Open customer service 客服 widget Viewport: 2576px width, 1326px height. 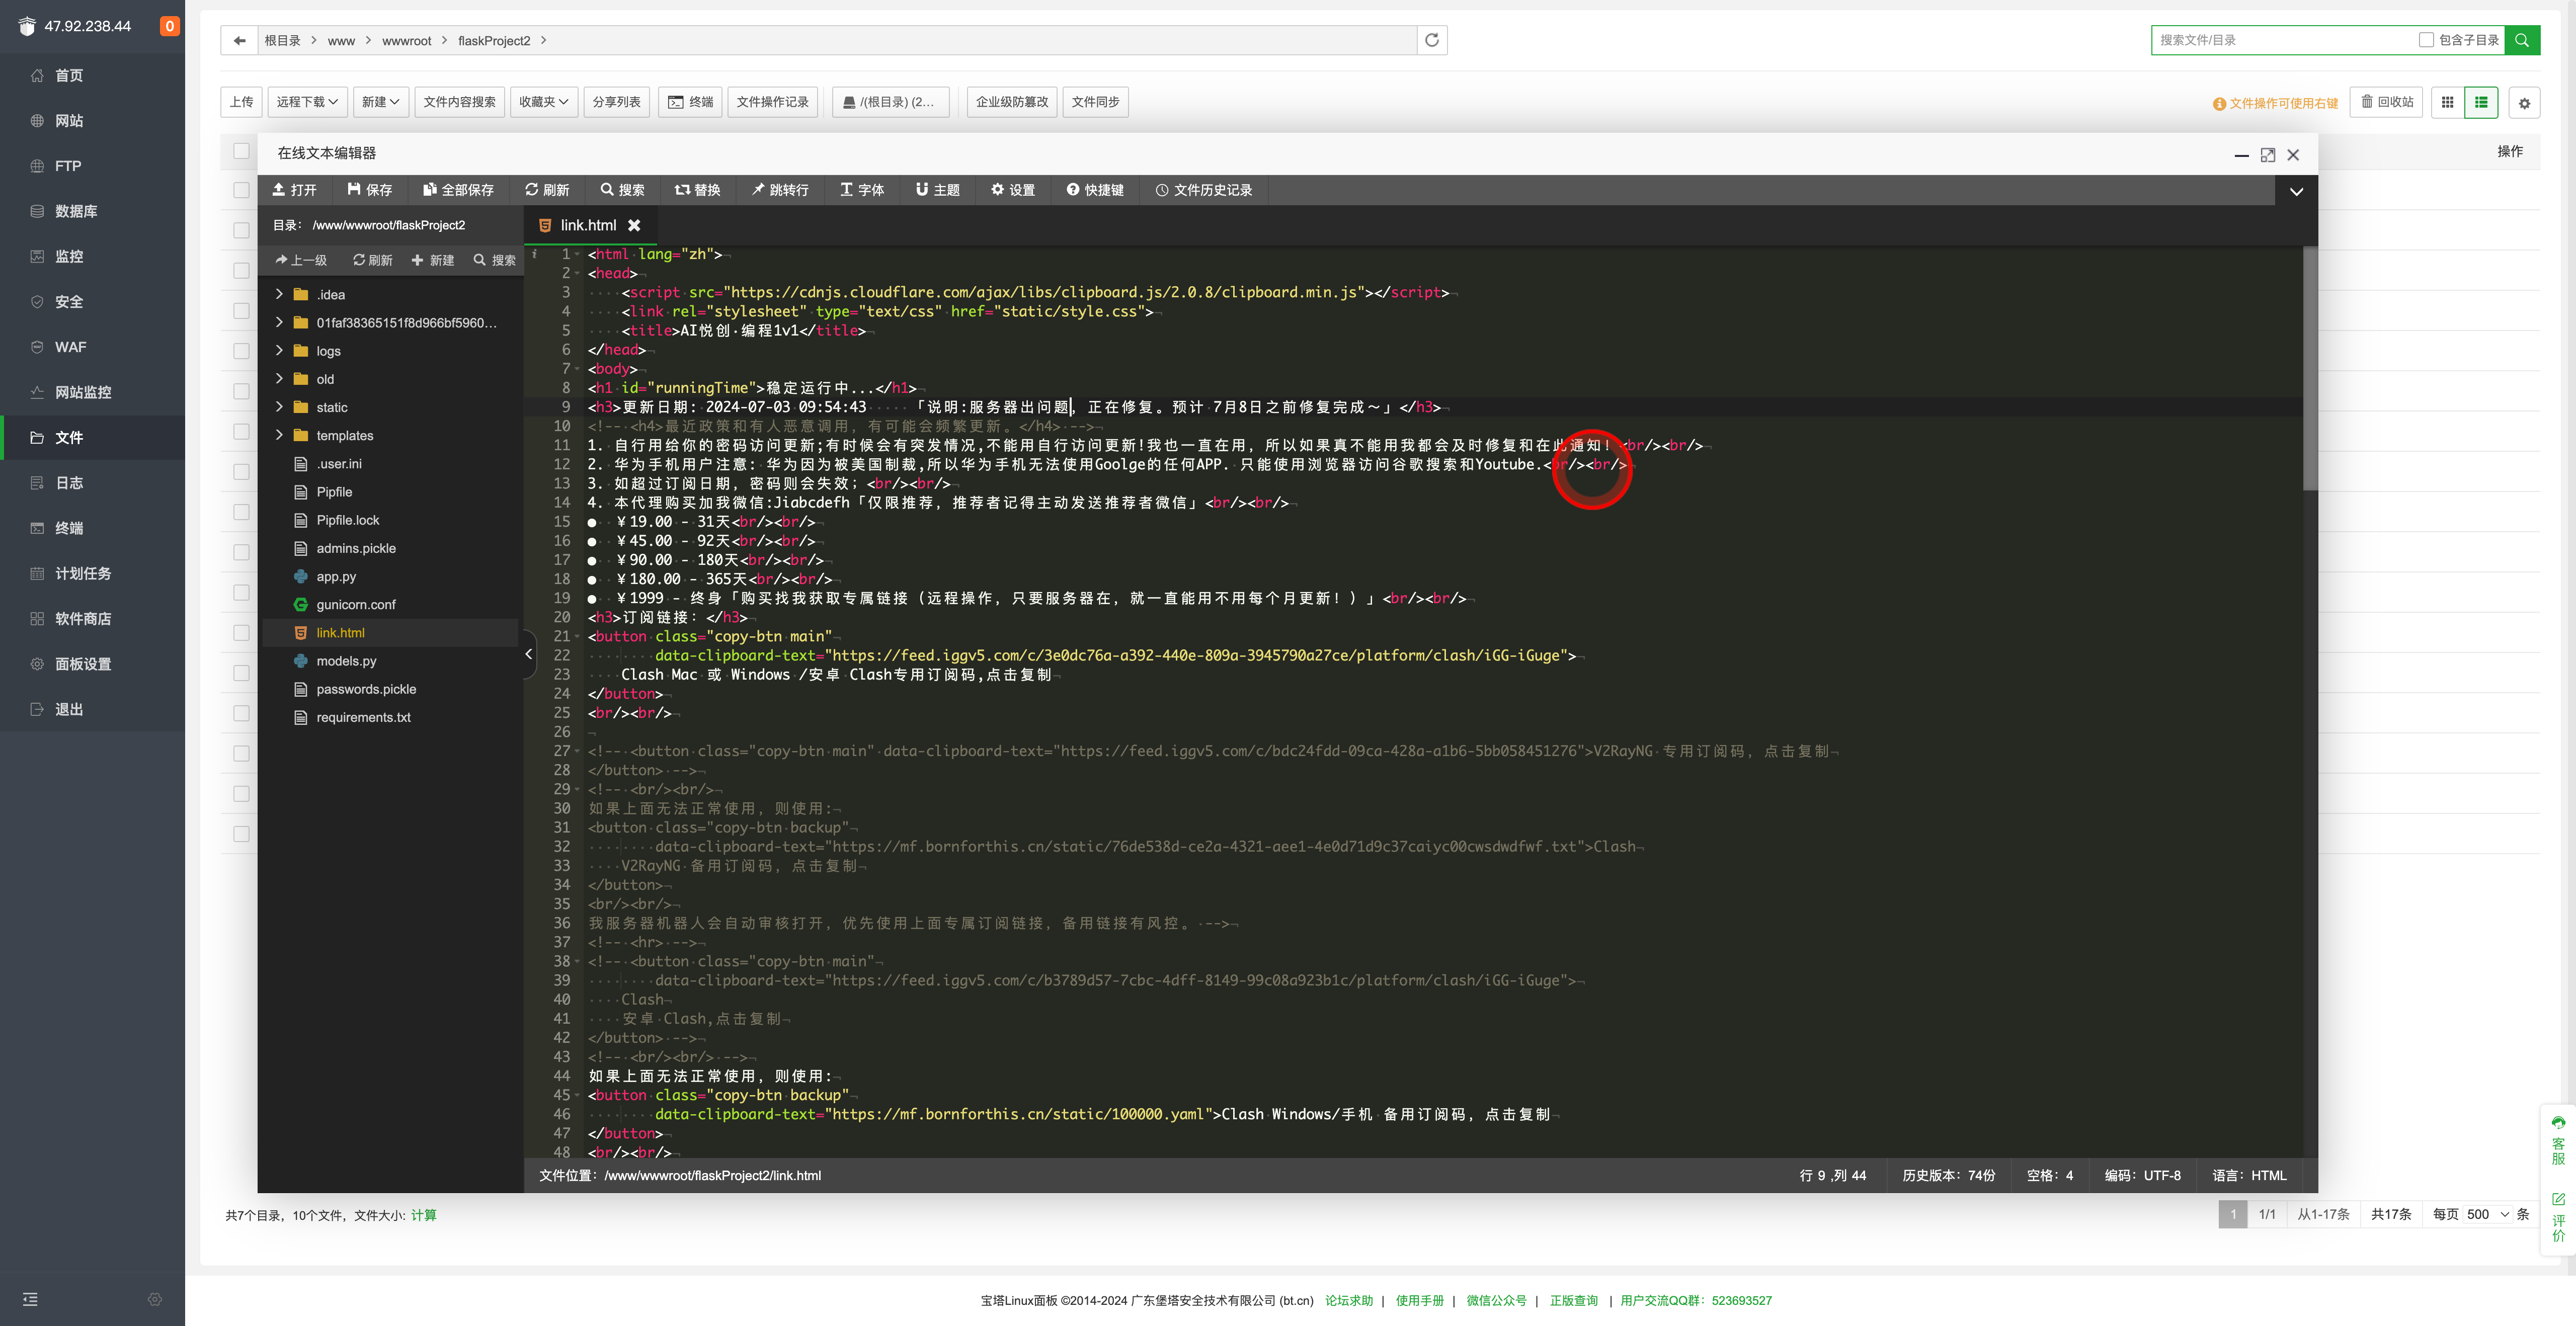pos(2558,1140)
